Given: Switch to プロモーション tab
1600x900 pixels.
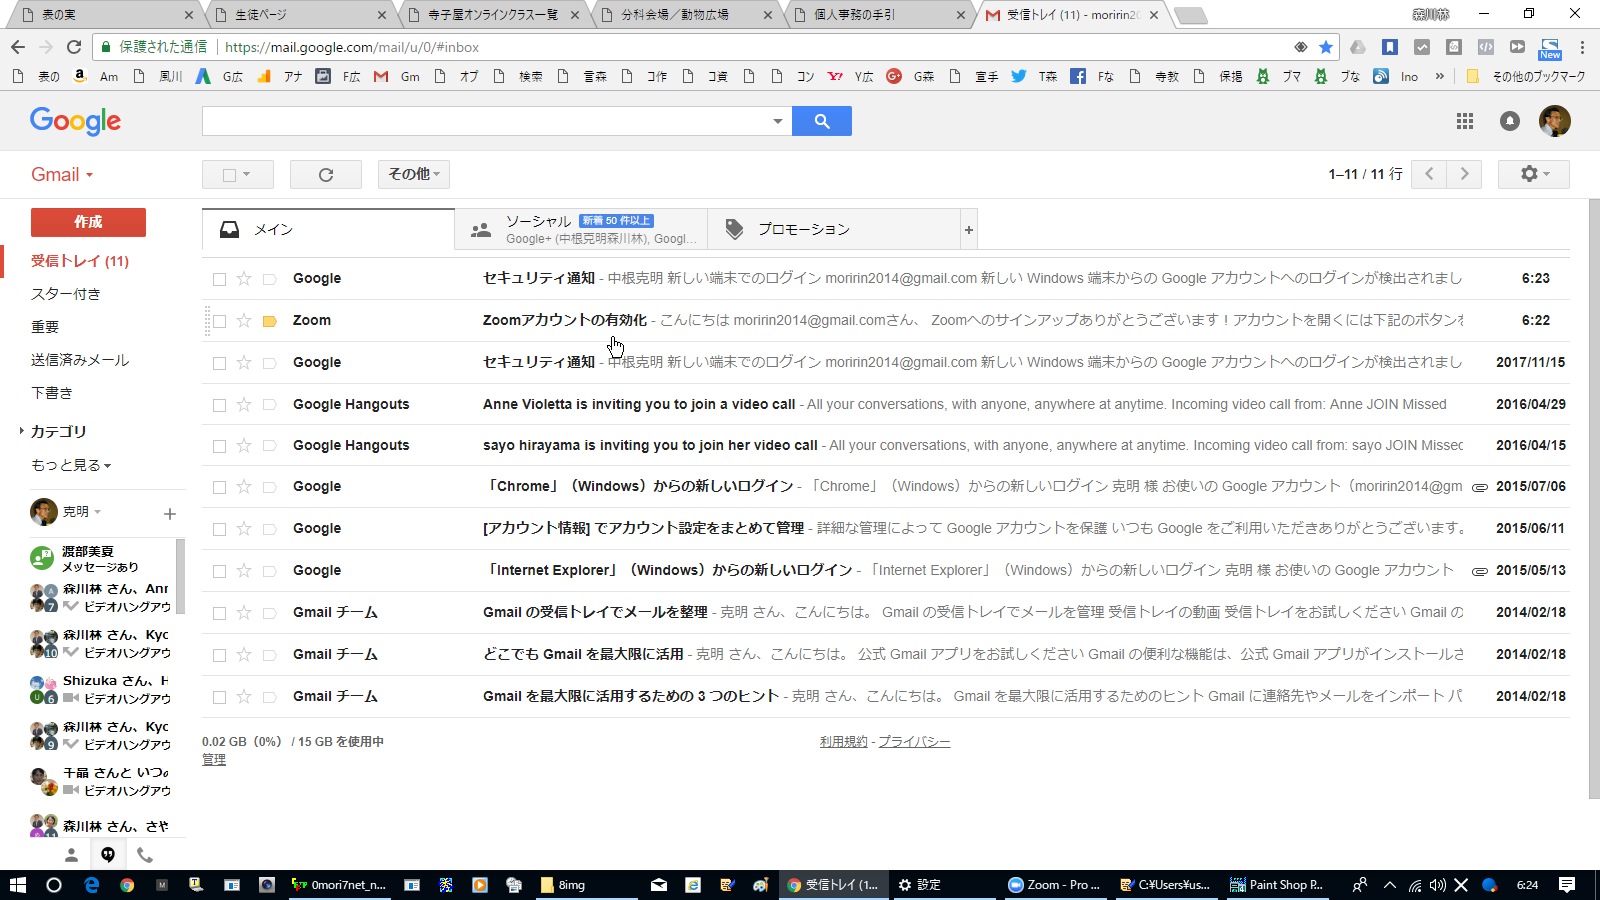Looking at the screenshot, I should pos(834,230).
